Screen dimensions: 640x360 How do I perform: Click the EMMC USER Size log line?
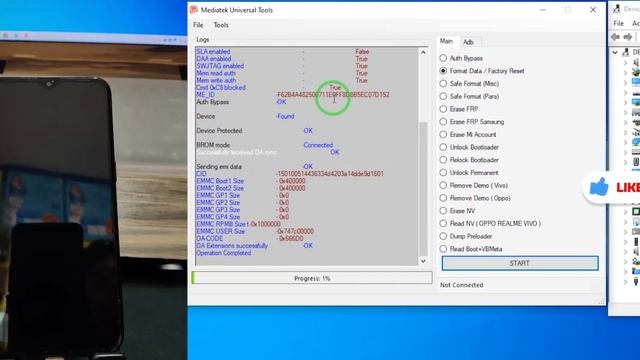pos(255,231)
